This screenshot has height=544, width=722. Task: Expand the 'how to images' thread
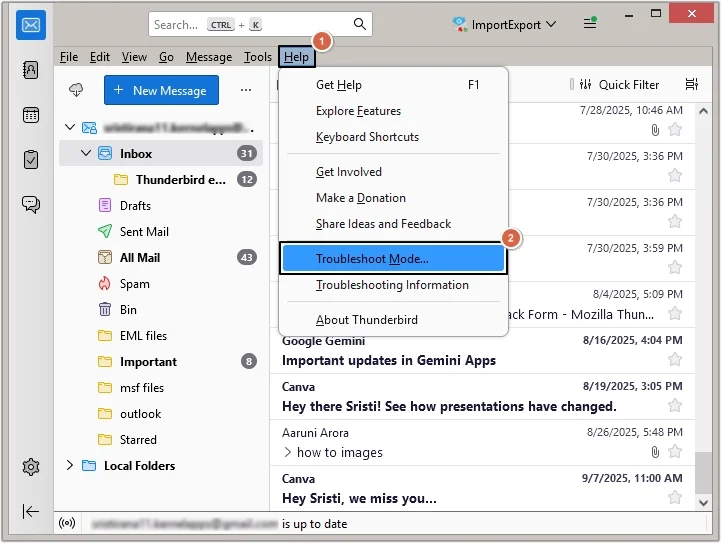tap(287, 452)
